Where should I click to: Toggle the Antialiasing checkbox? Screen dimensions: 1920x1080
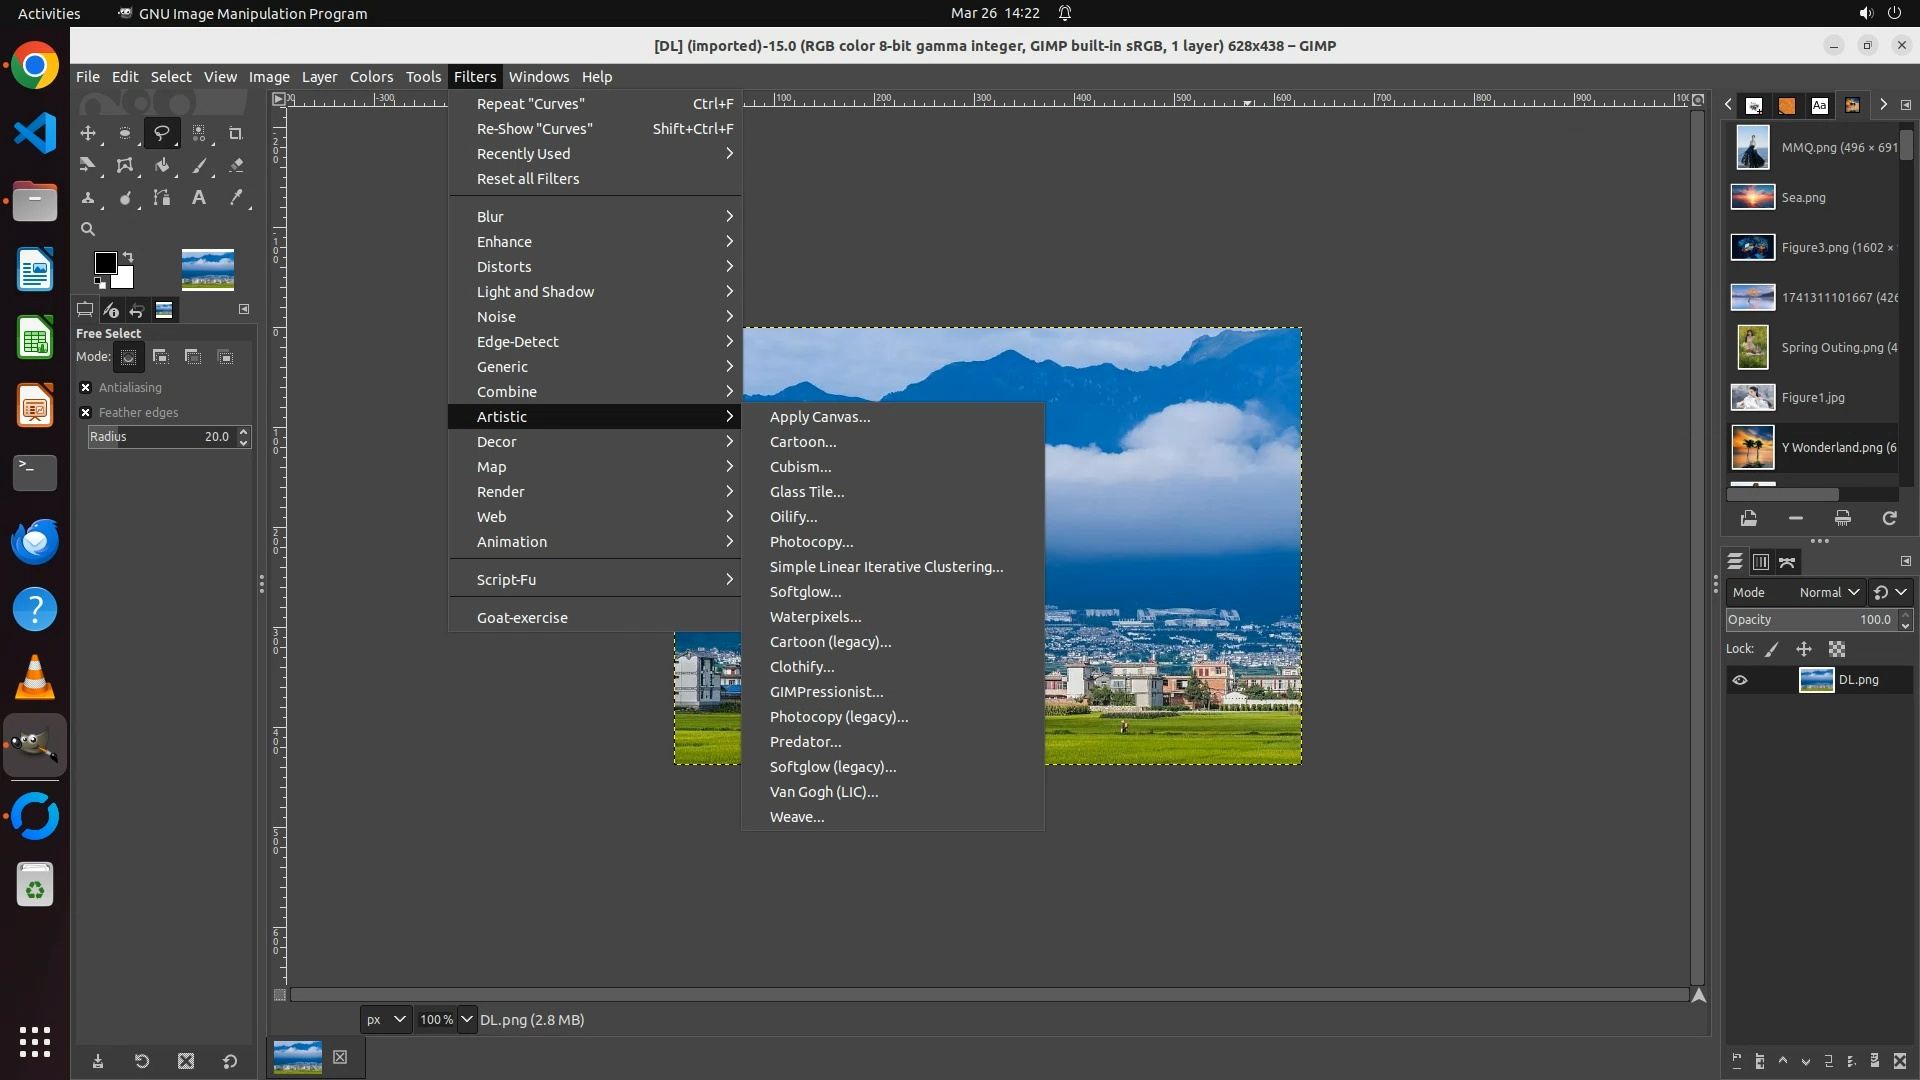pyautogui.click(x=86, y=388)
